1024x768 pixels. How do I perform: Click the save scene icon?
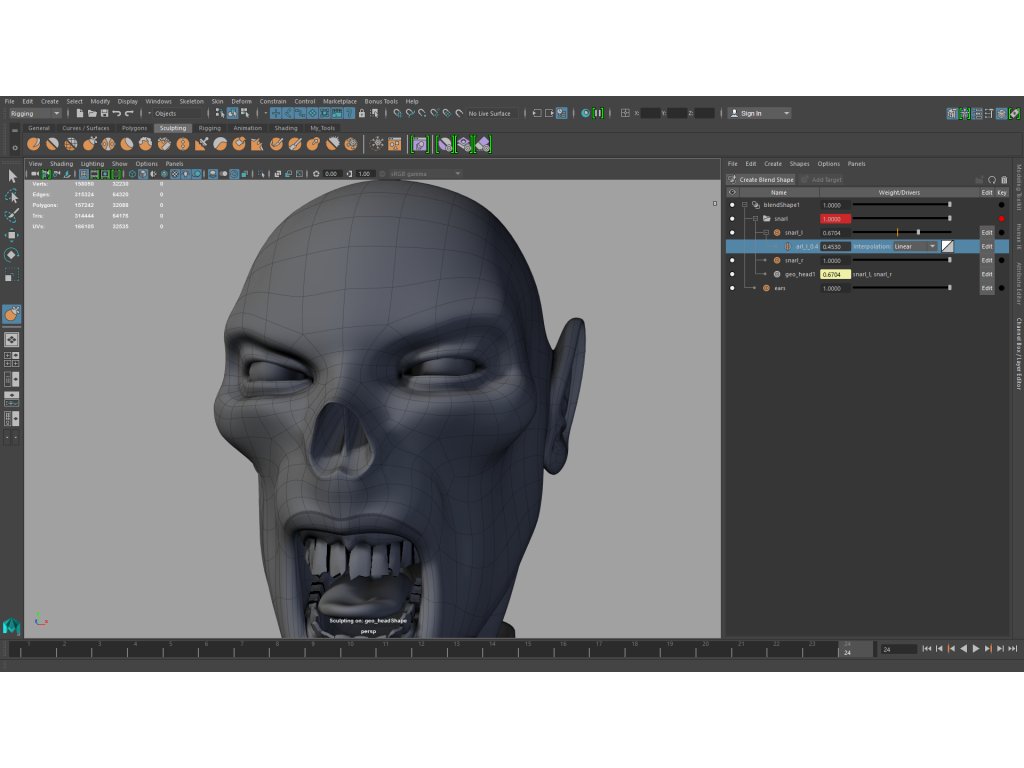tap(104, 114)
